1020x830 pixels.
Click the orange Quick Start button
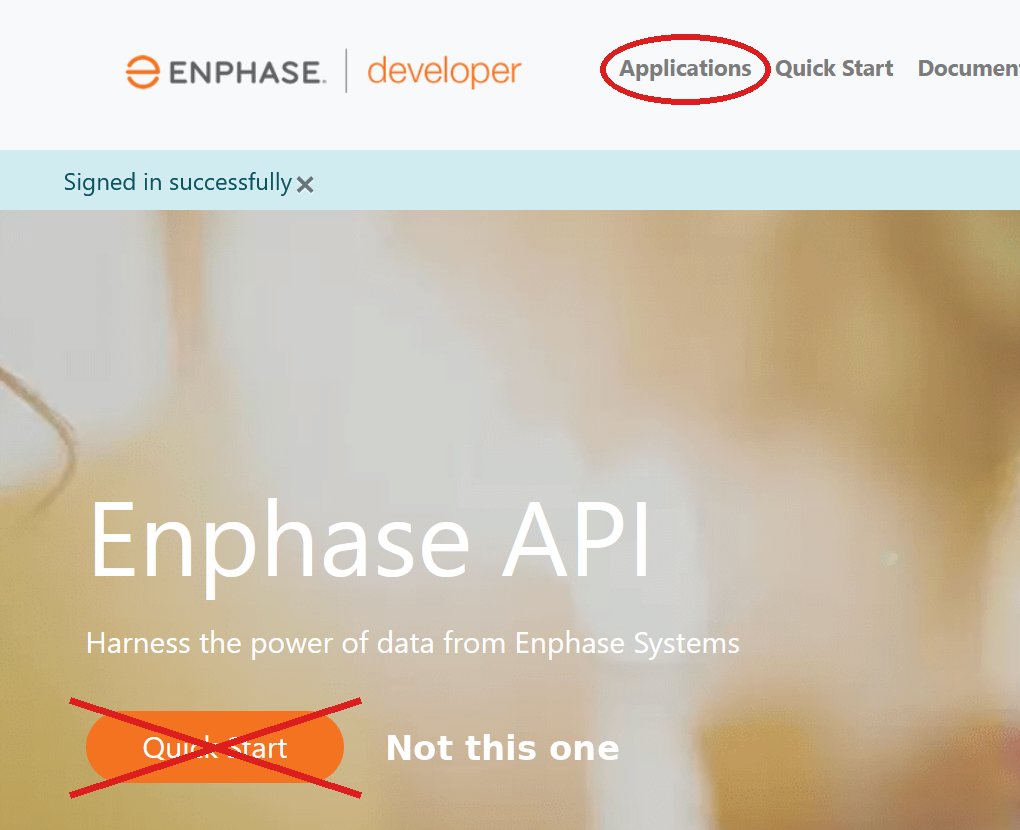(x=215, y=747)
